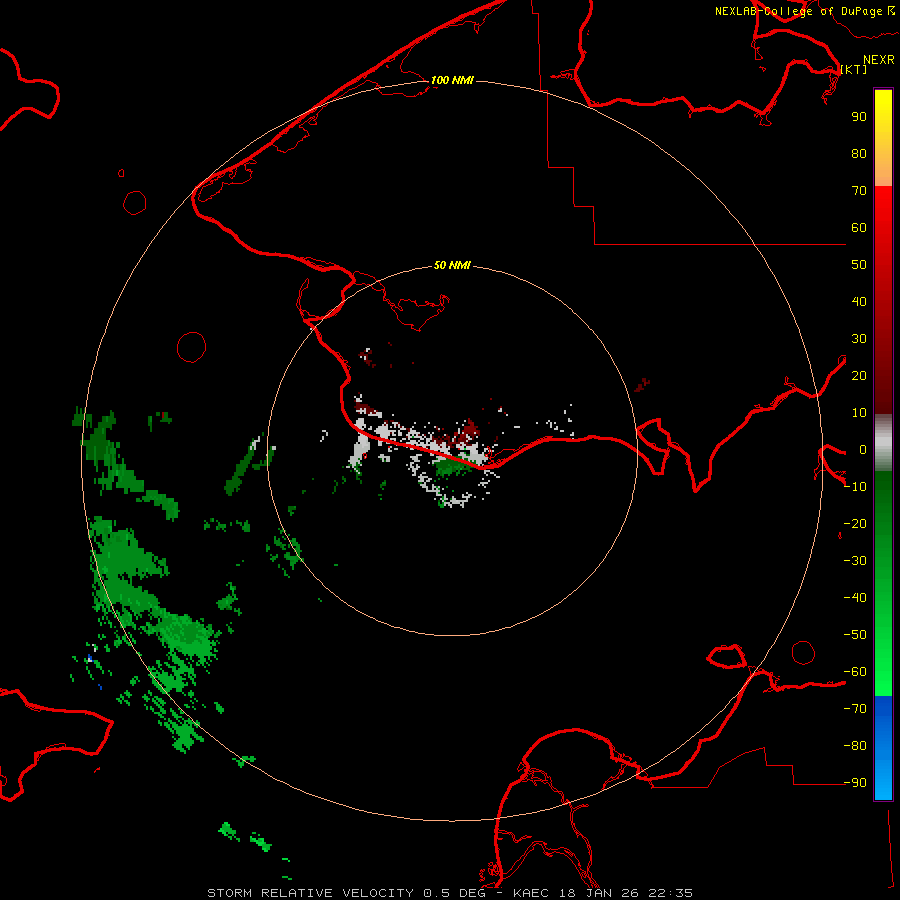Click the -10 value on velocity scale

coord(855,487)
